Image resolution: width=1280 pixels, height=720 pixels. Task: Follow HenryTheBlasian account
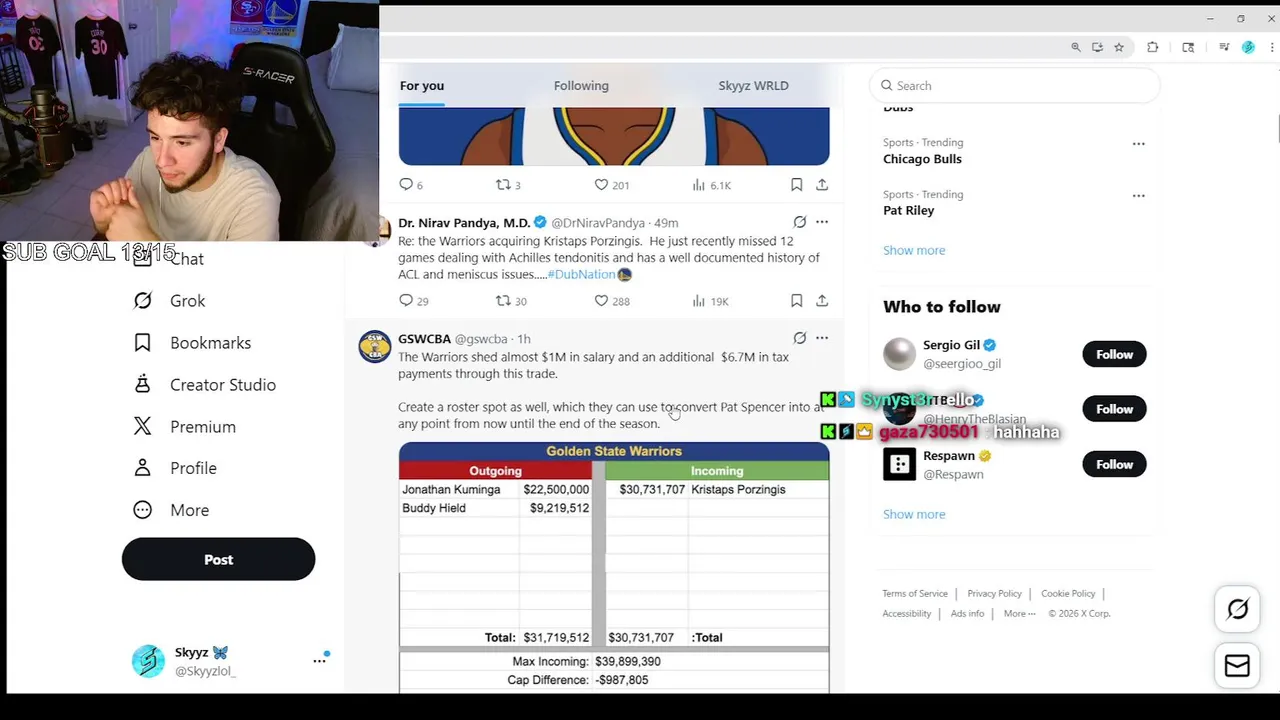(1114, 409)
